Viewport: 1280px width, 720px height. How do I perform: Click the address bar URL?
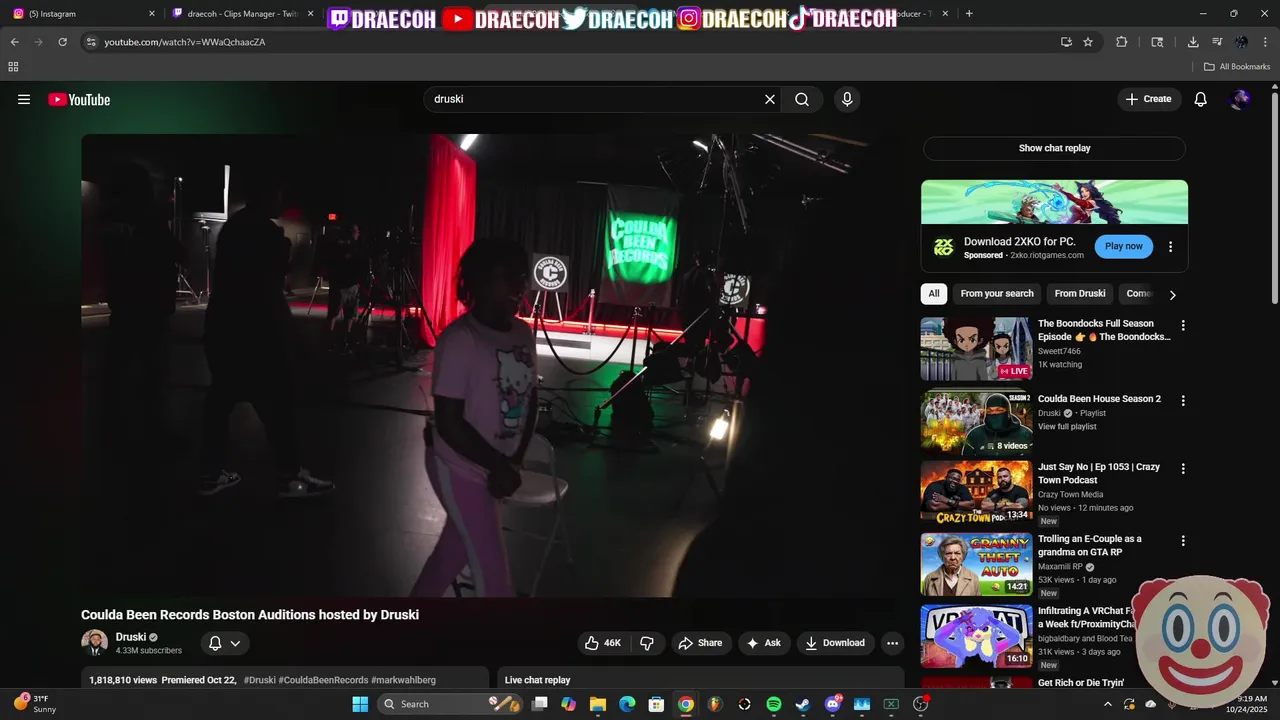[185, 42]
